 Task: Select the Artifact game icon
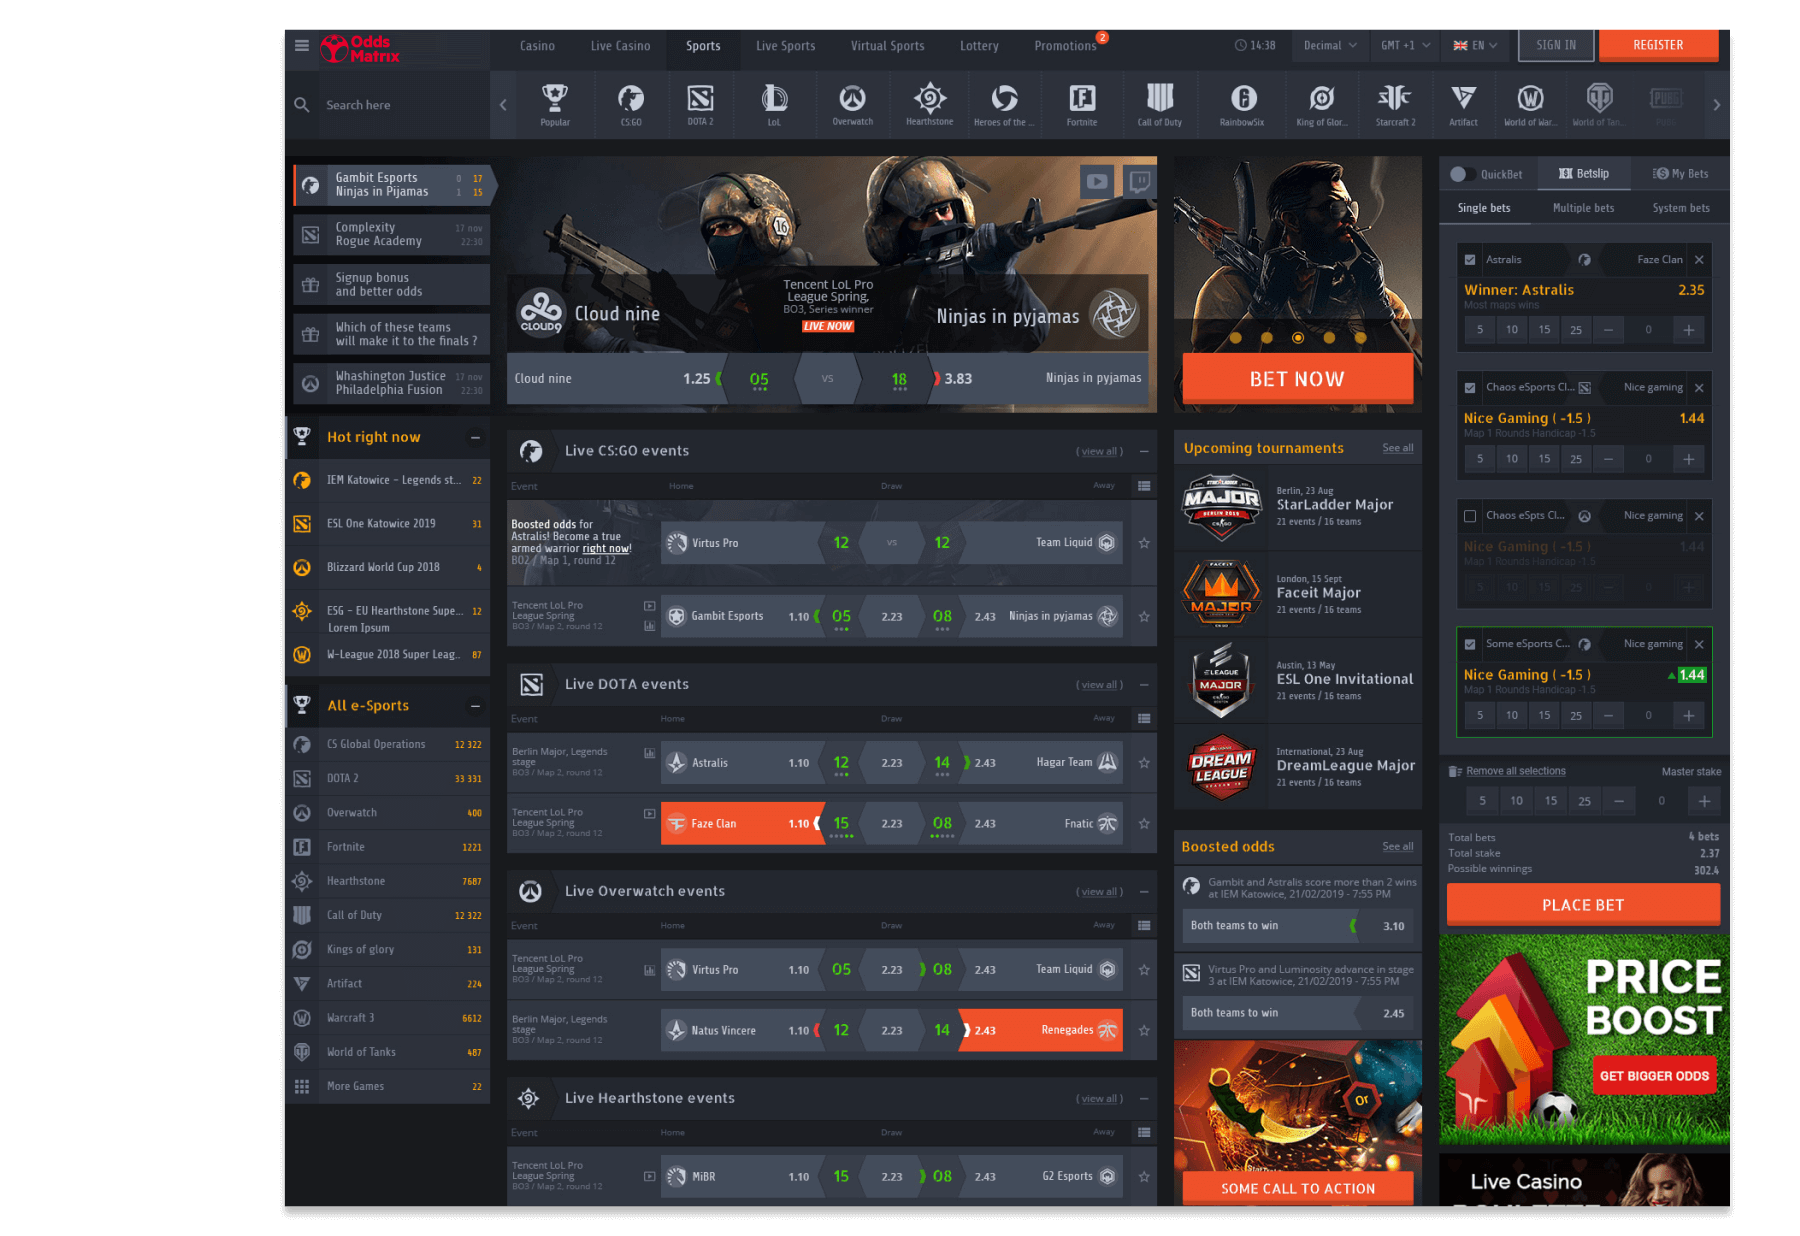coord(1463,104)
